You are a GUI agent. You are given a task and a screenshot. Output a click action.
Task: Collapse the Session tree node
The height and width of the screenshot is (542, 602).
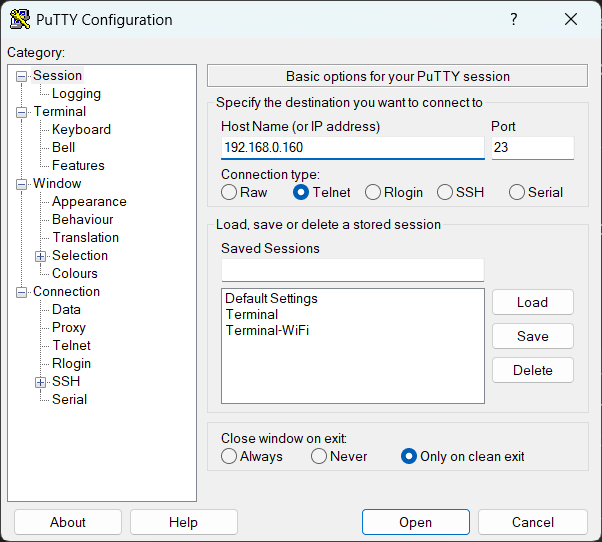click(x=22, y=76)
